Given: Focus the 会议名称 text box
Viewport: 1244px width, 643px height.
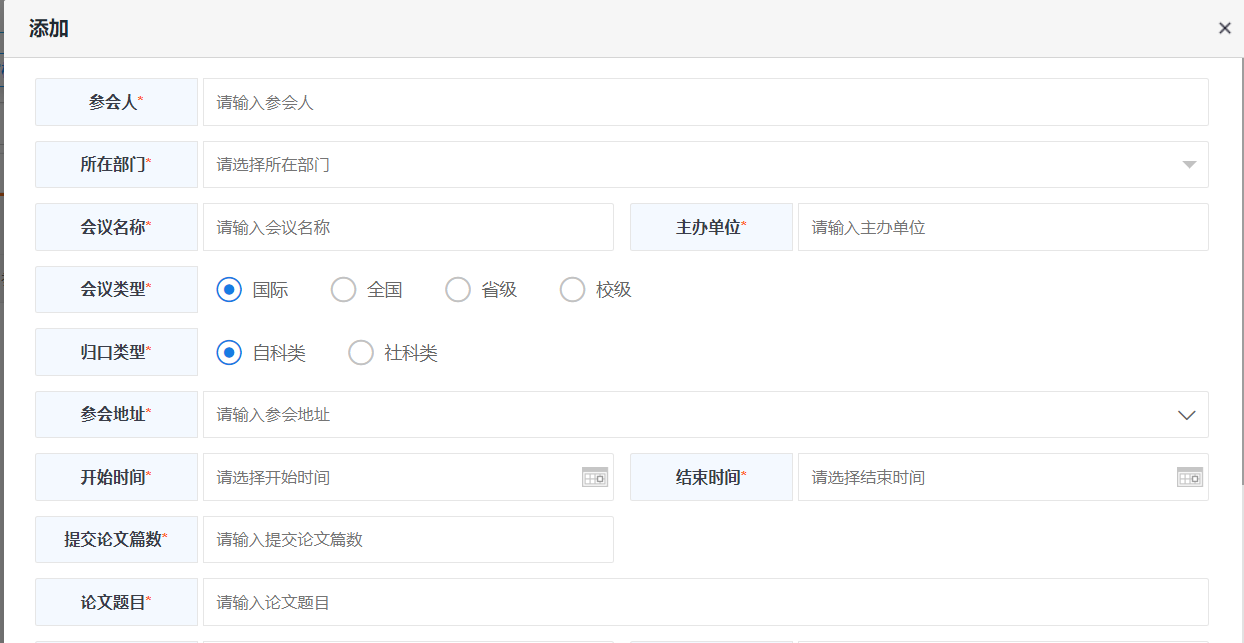Looking at the screenshot, I should coord(408,227).
